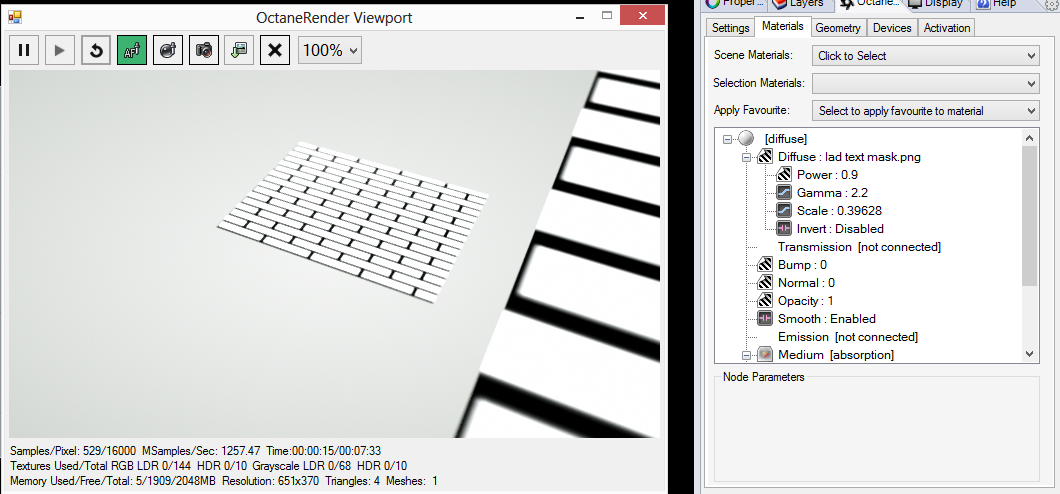
Task: Click the Scale float icon
Action: pos(784,211)
